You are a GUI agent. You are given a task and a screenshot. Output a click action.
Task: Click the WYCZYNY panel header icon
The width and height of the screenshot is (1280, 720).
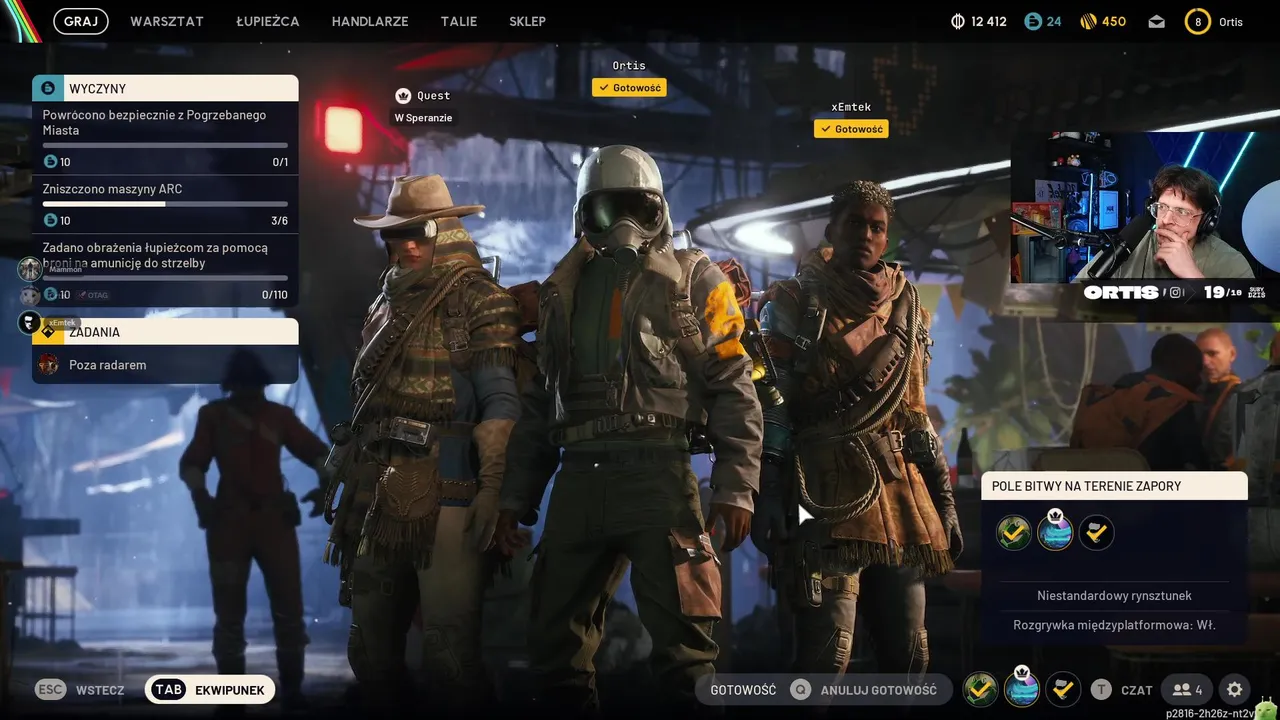[x=48, y=88]
